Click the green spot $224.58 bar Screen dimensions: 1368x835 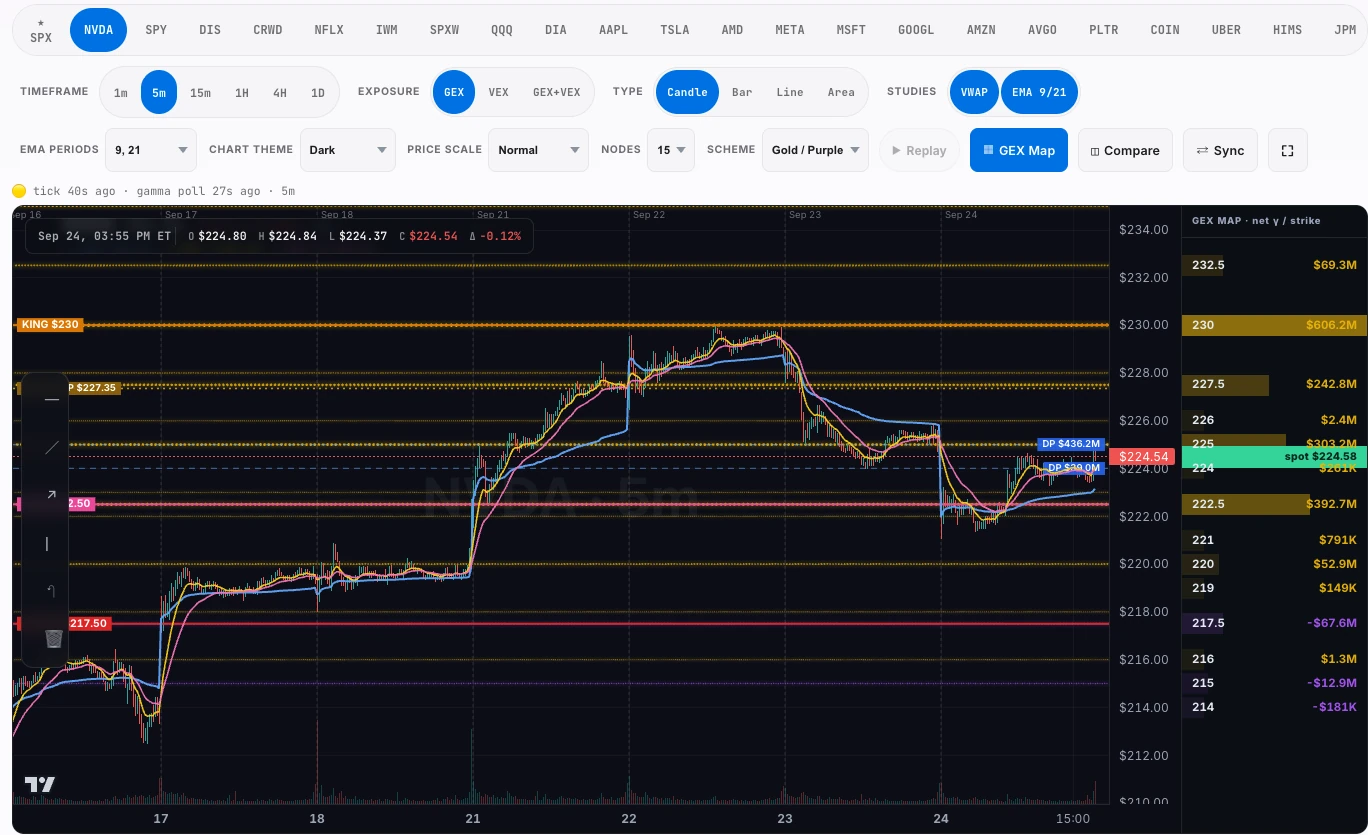(x=1274, y=457)
